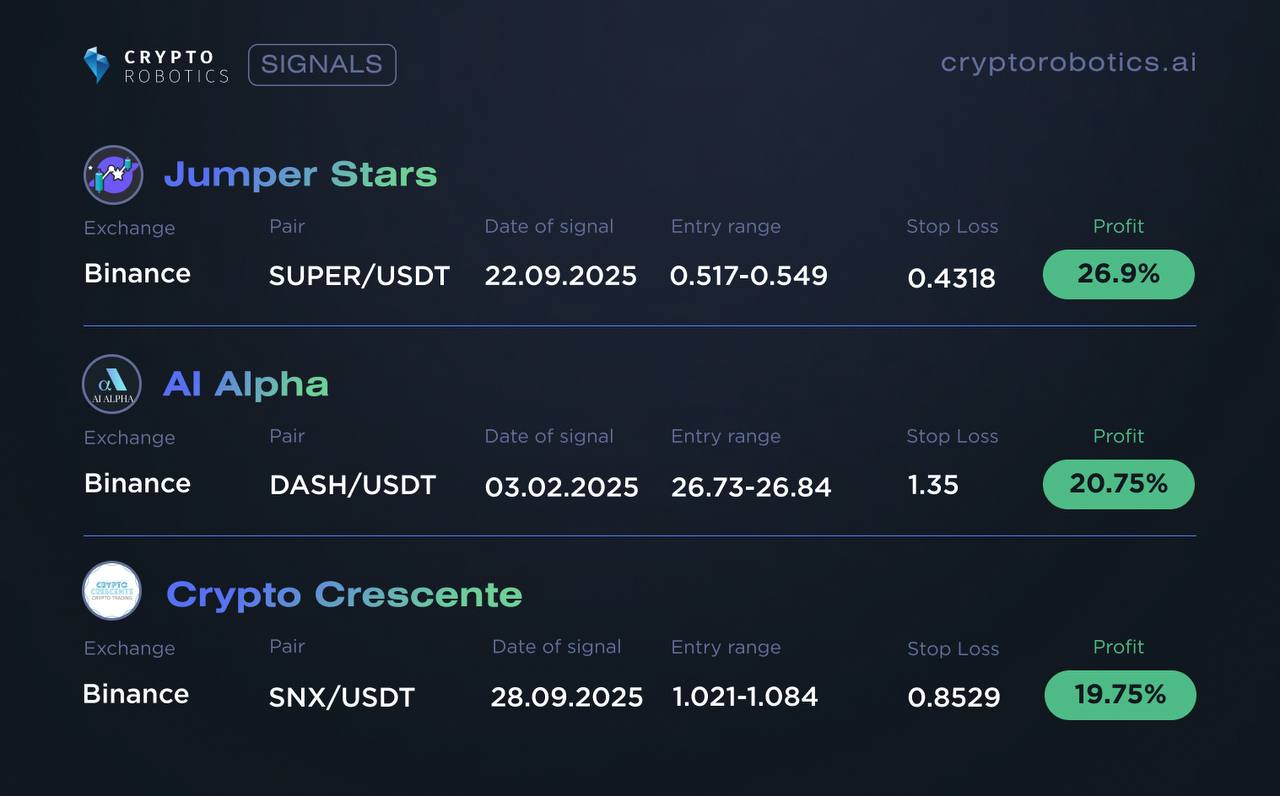This screenshot has height=796, width=1280.
Task: Click the Jumper Stars channel avatar icon
Action: (x=112, y=174)
